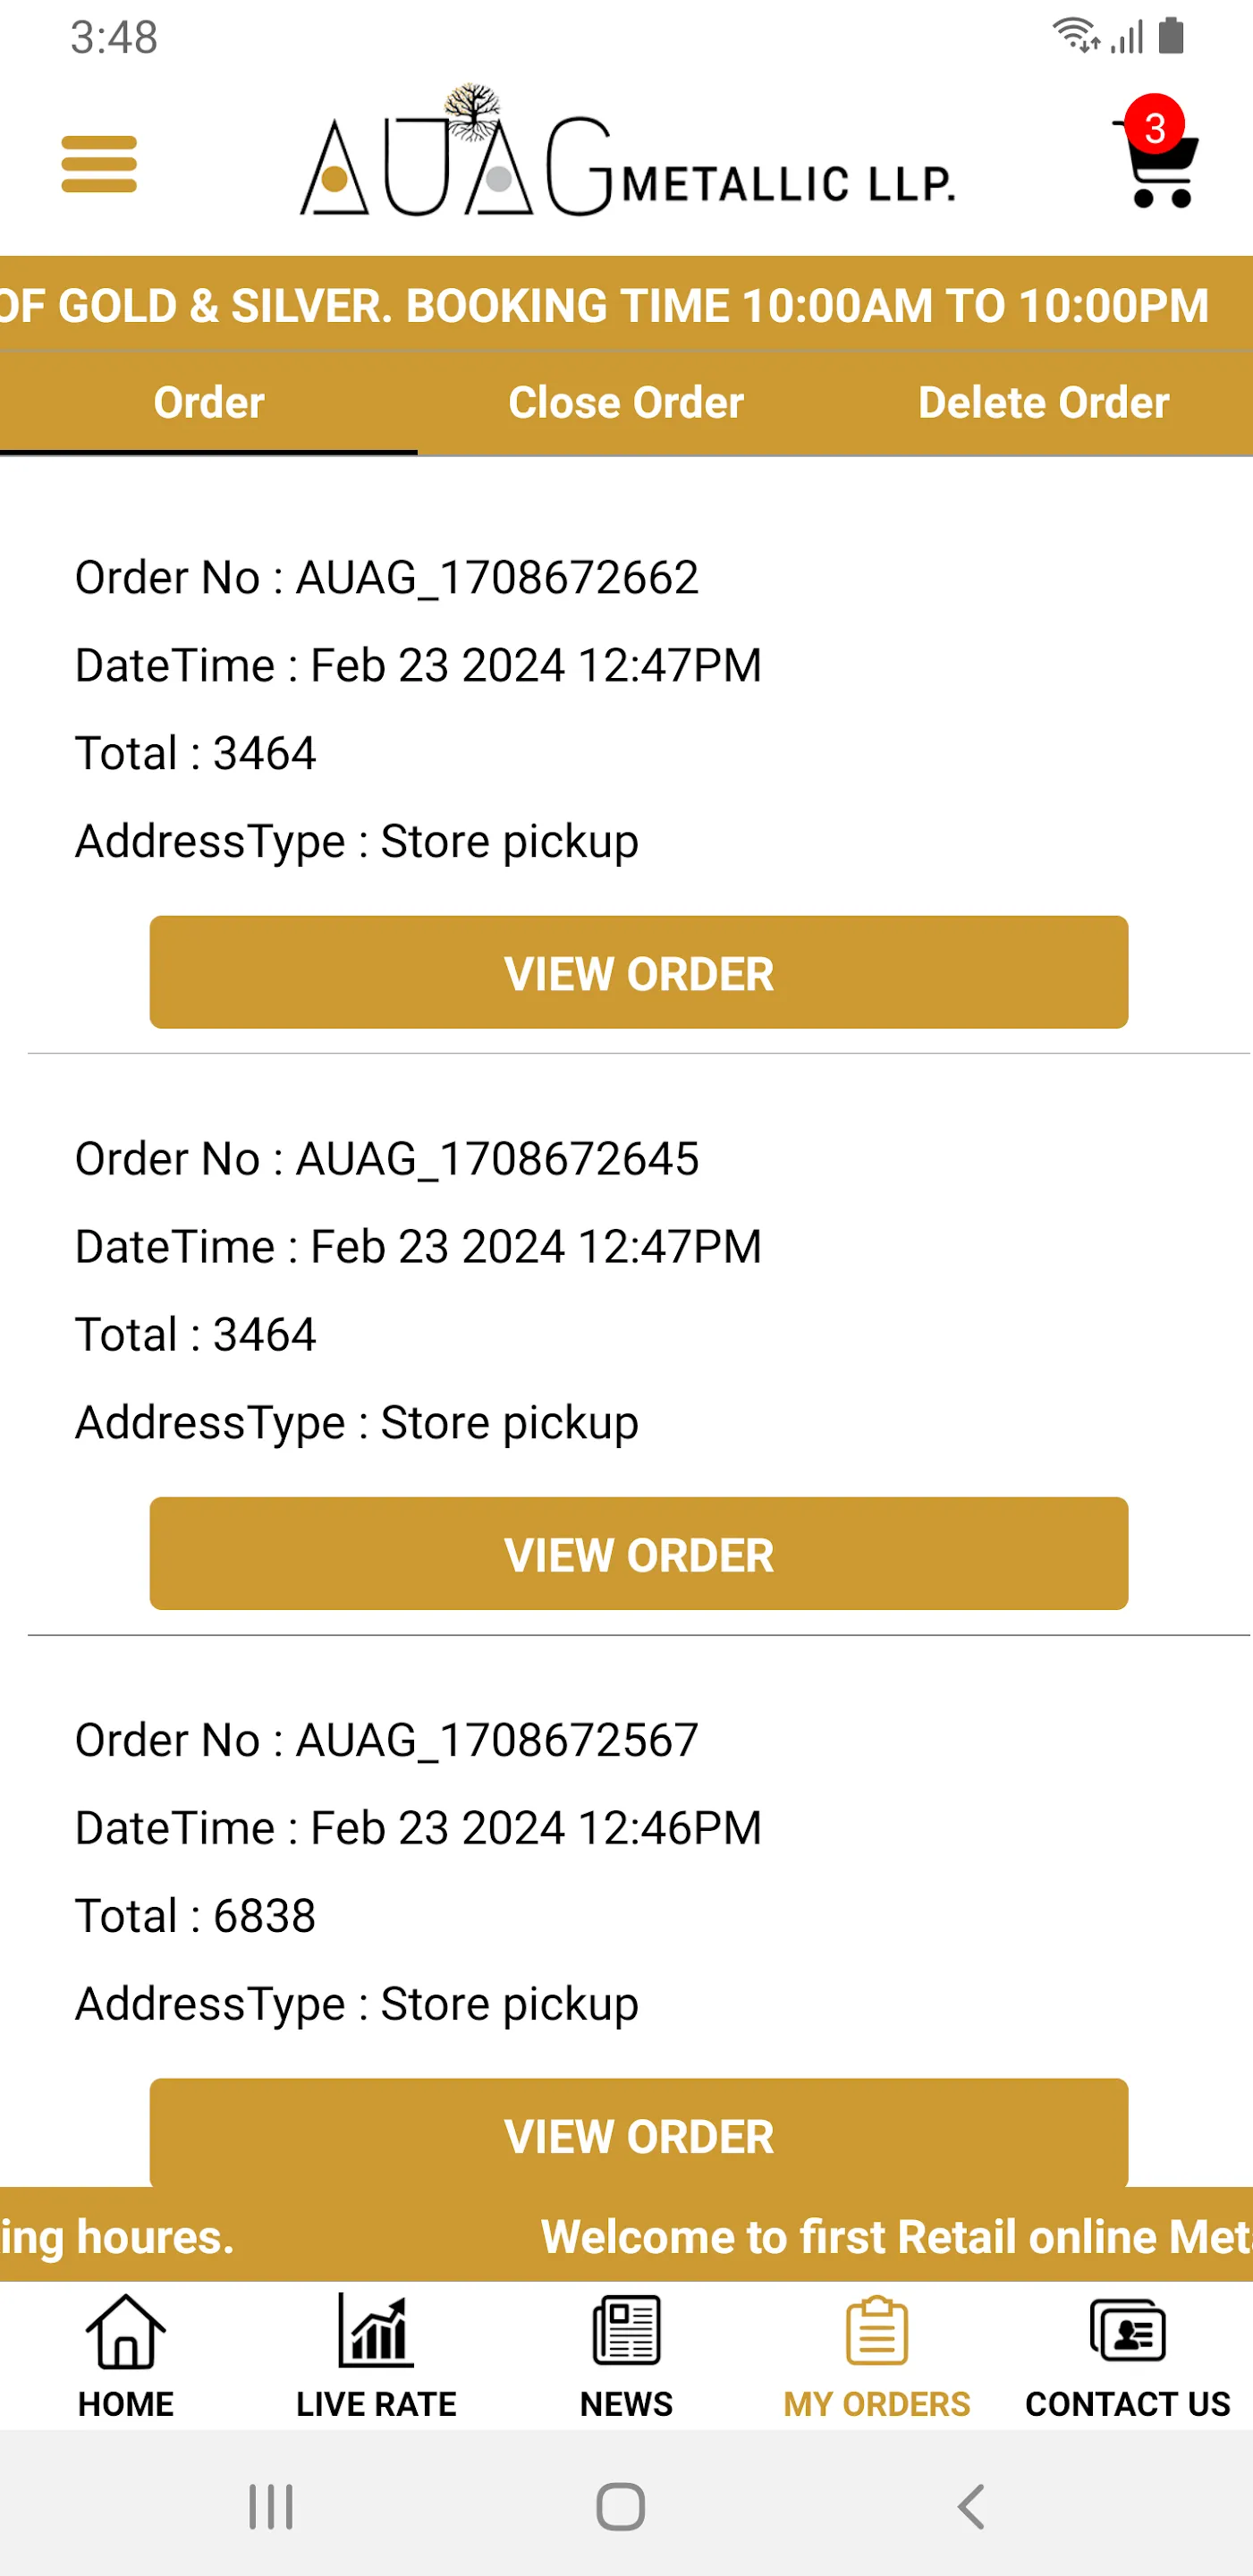Screen dimensions: 1253x2576
Task: Tap the Android home button
Action: pos(621,2507)
